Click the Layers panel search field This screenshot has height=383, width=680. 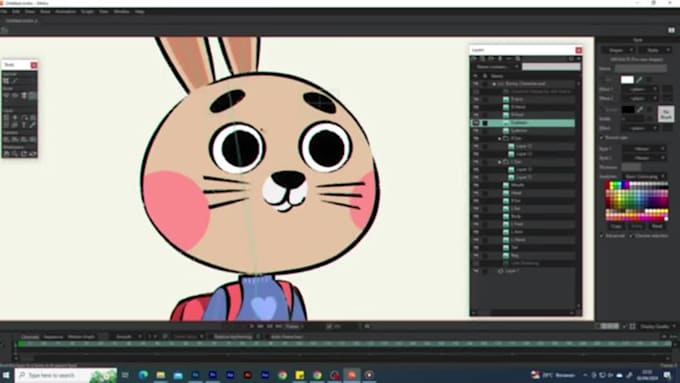pos(551,67)
